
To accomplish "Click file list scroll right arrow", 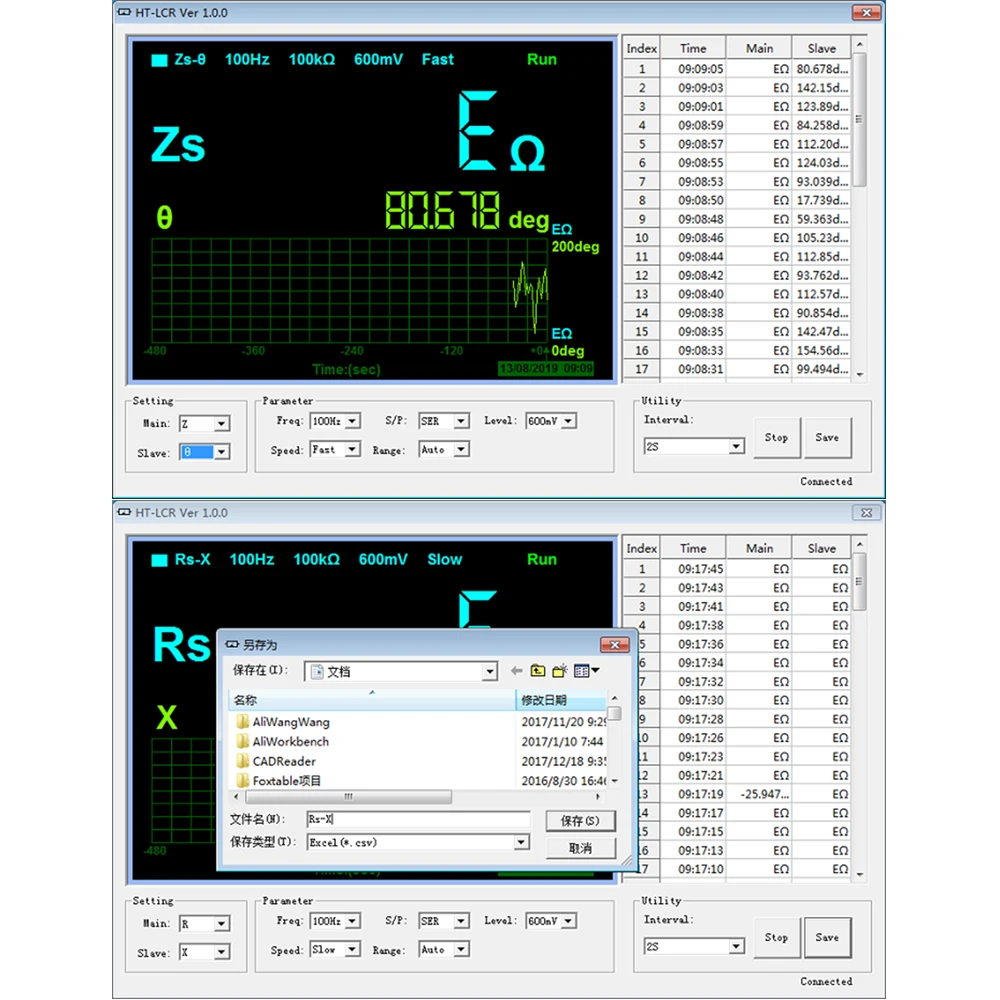I will [598, 797].
